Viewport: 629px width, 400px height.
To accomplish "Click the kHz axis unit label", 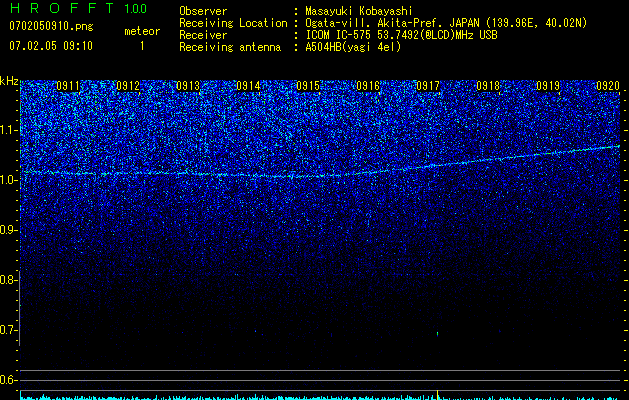I will 9,81.
